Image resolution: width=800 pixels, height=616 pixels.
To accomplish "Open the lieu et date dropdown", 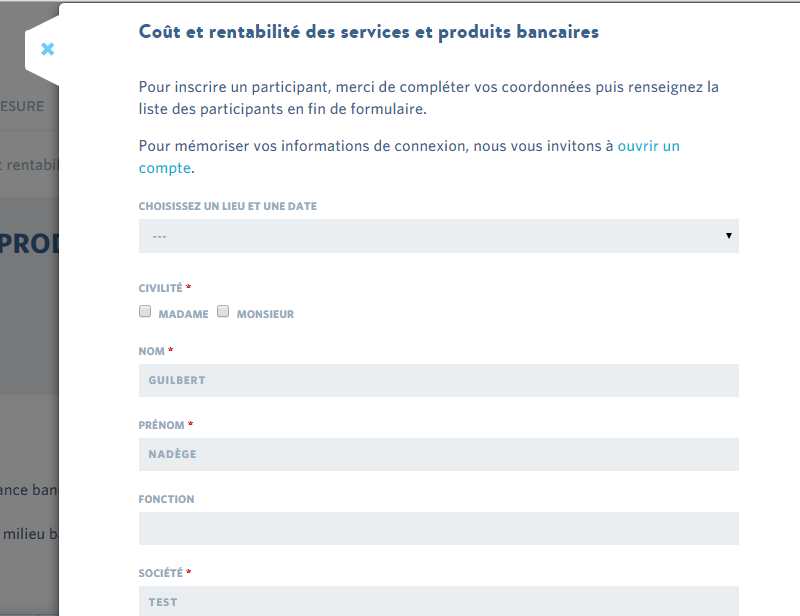I will coord(438,236).
